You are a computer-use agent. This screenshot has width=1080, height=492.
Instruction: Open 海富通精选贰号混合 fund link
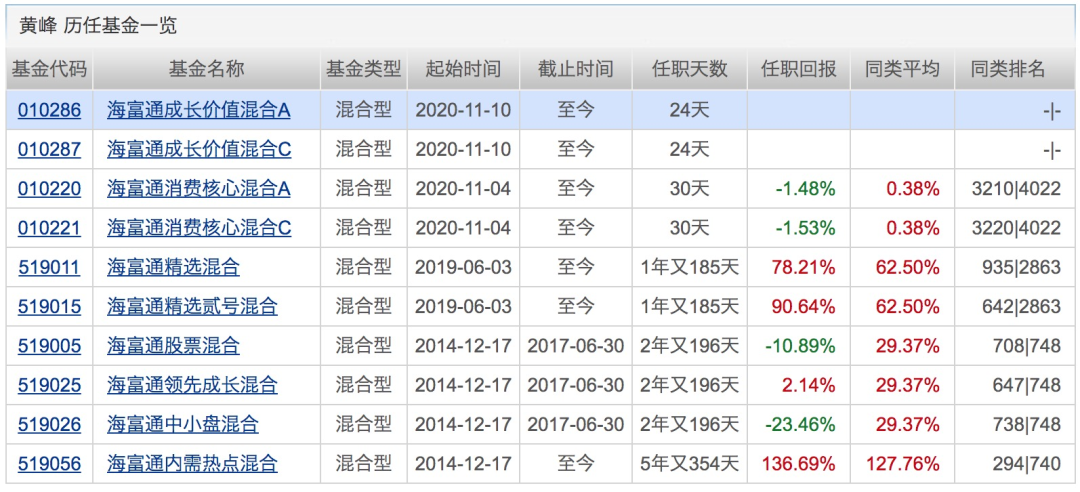pyautogui.click(x=192, y=307)
